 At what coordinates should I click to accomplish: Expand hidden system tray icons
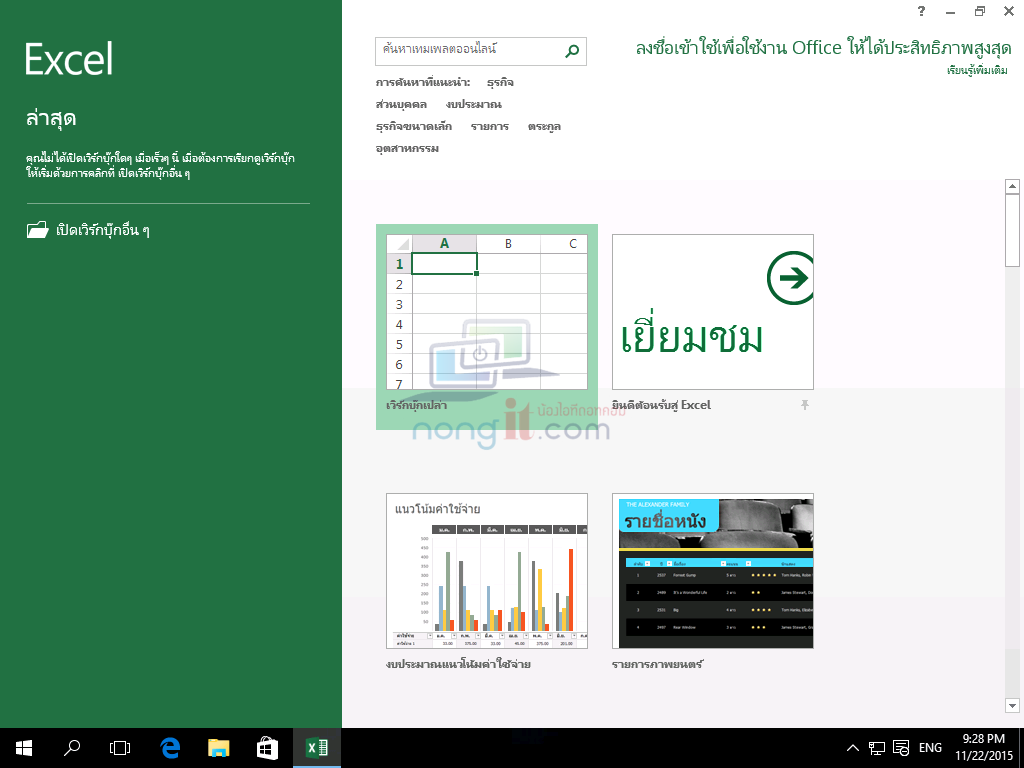coord(852,747)
